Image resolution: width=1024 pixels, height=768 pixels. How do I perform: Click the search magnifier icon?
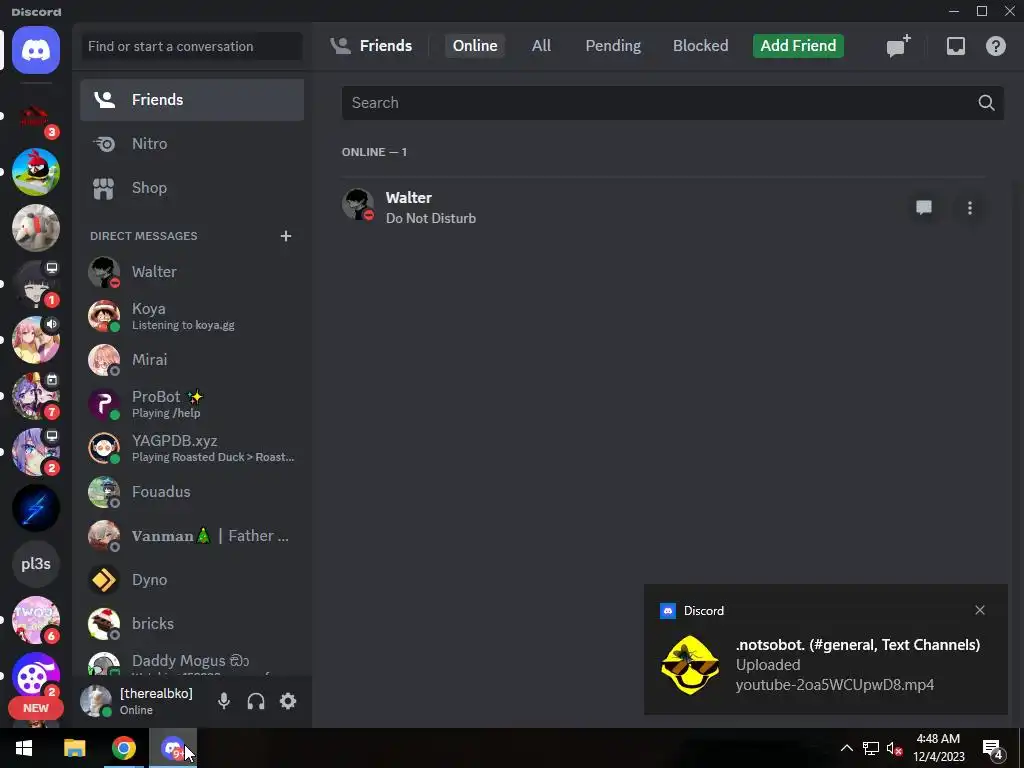[986, 103]
